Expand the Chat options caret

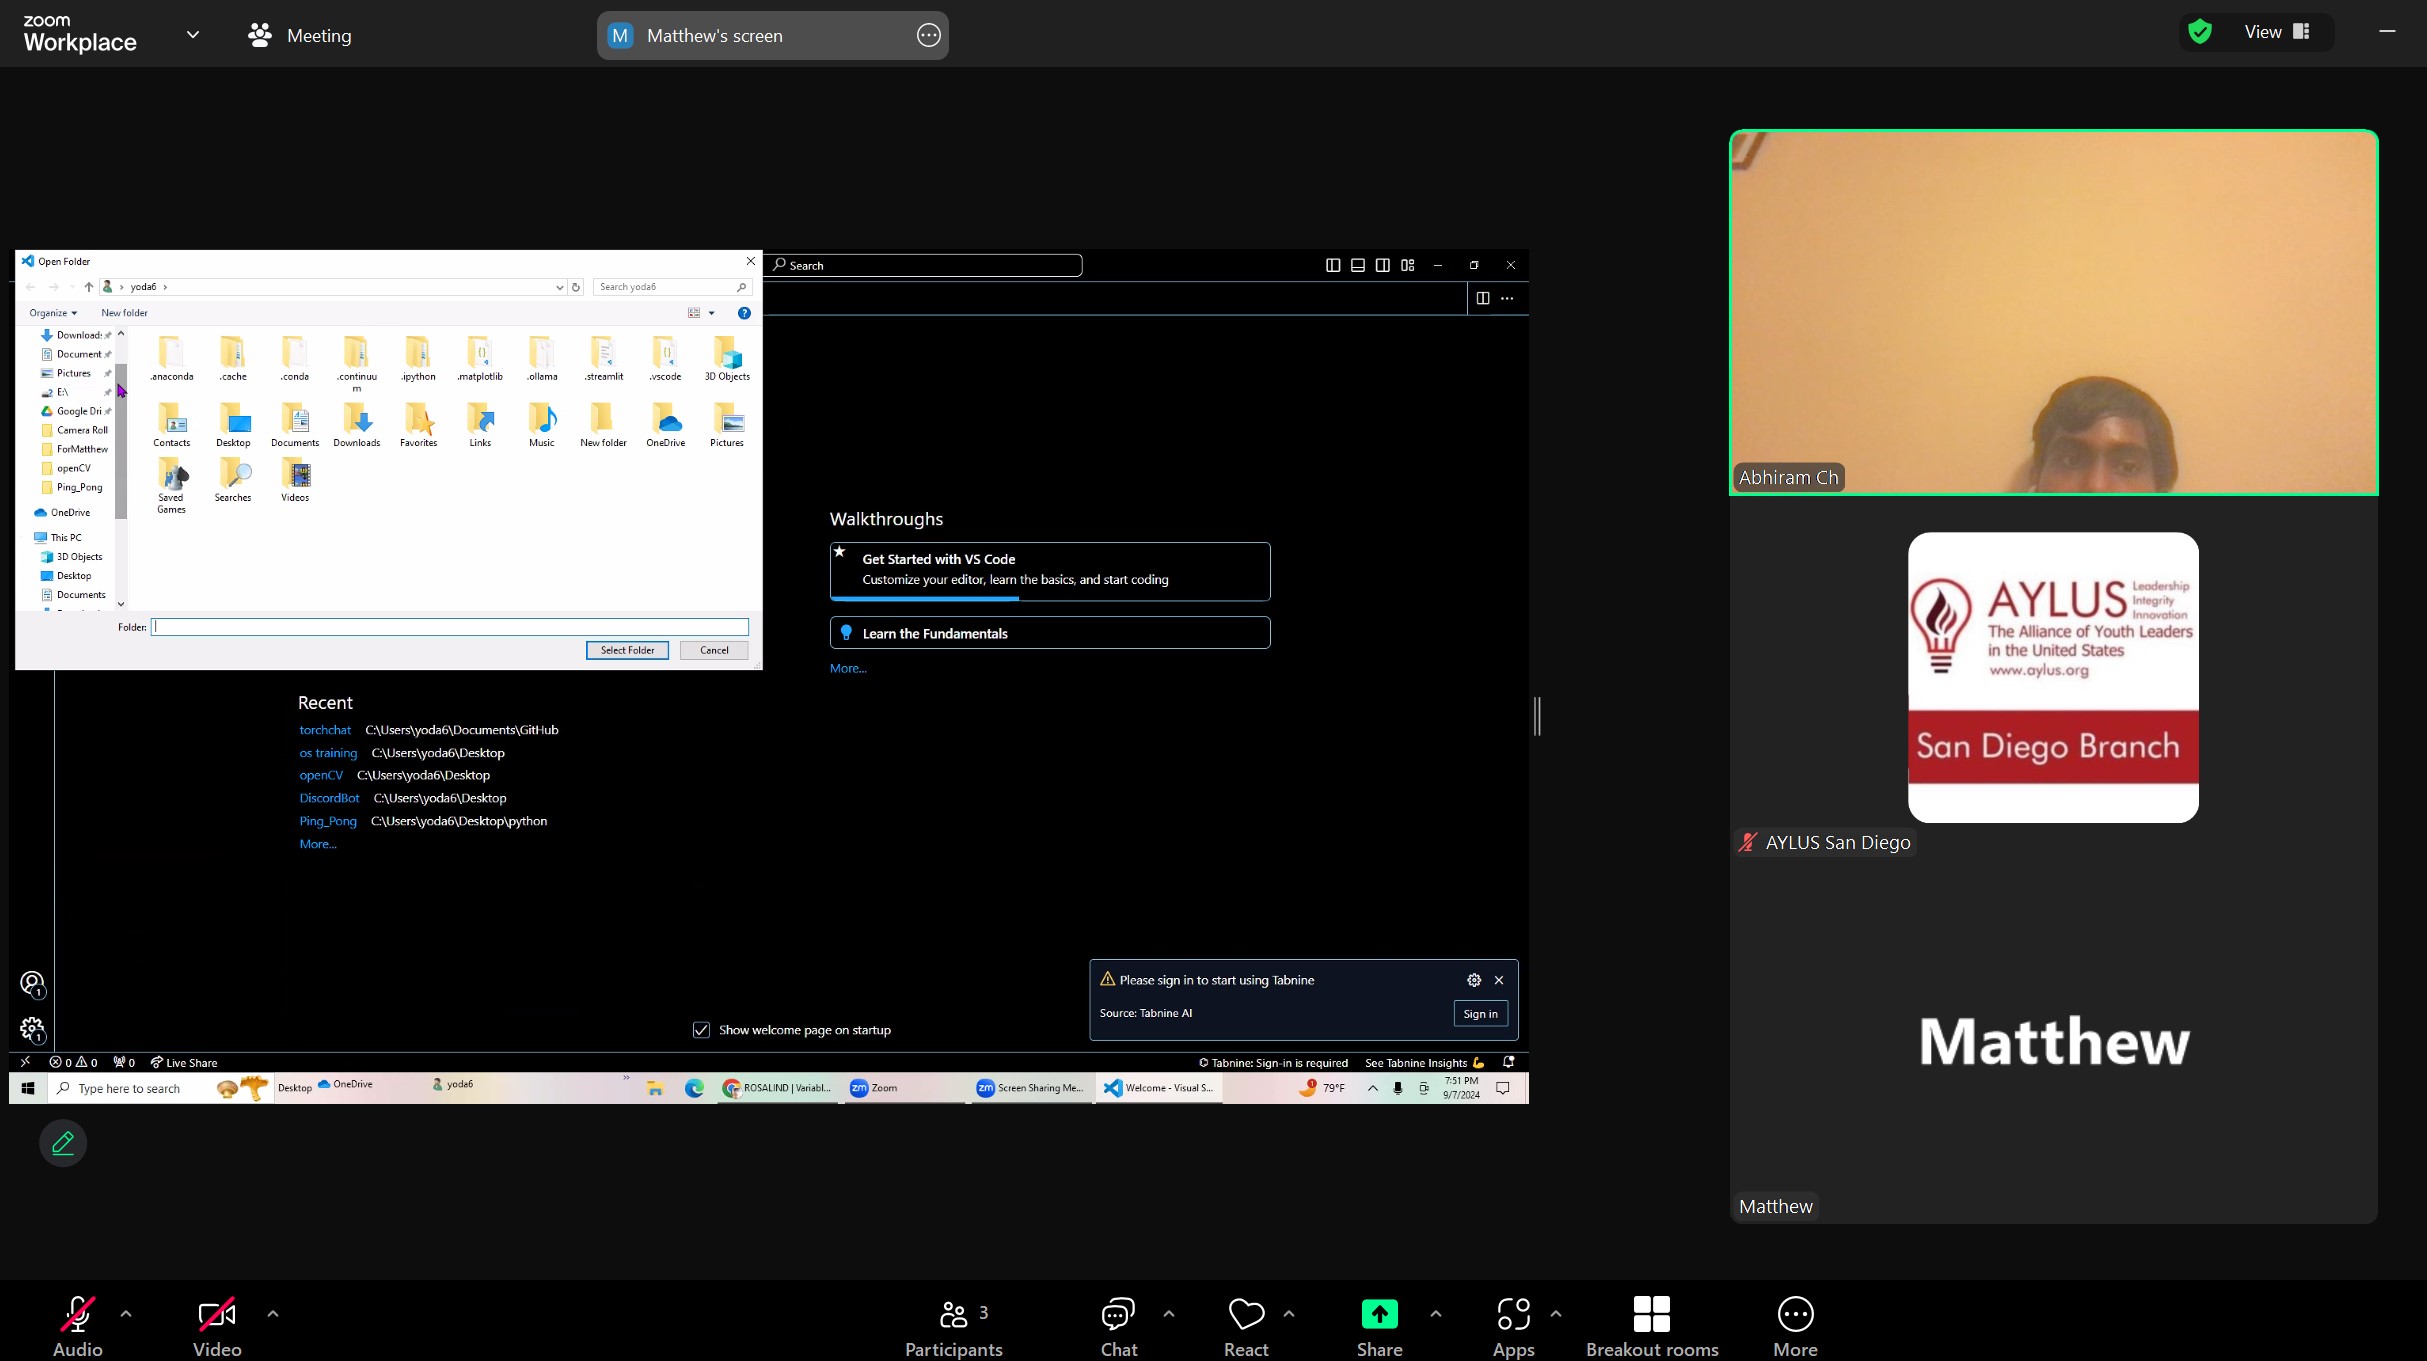coord(1169,1314)
